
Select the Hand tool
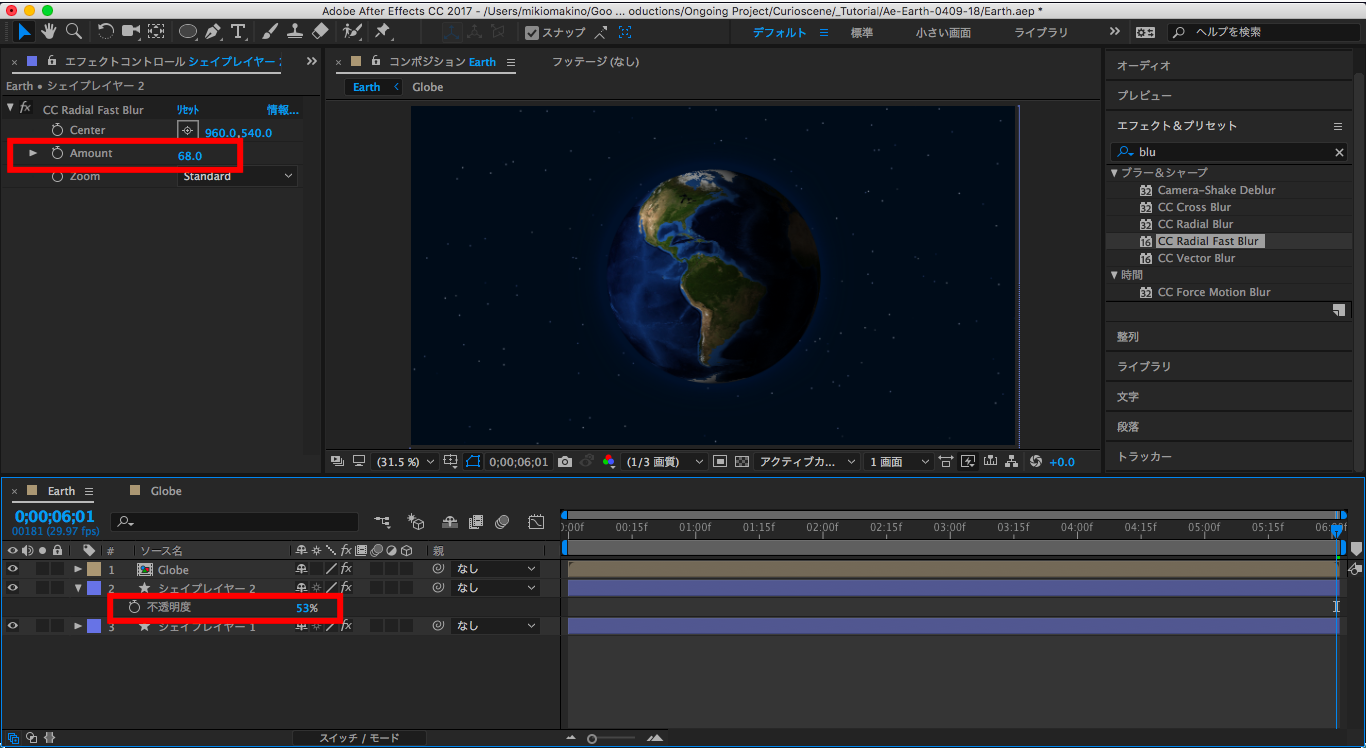coord(48,32)
